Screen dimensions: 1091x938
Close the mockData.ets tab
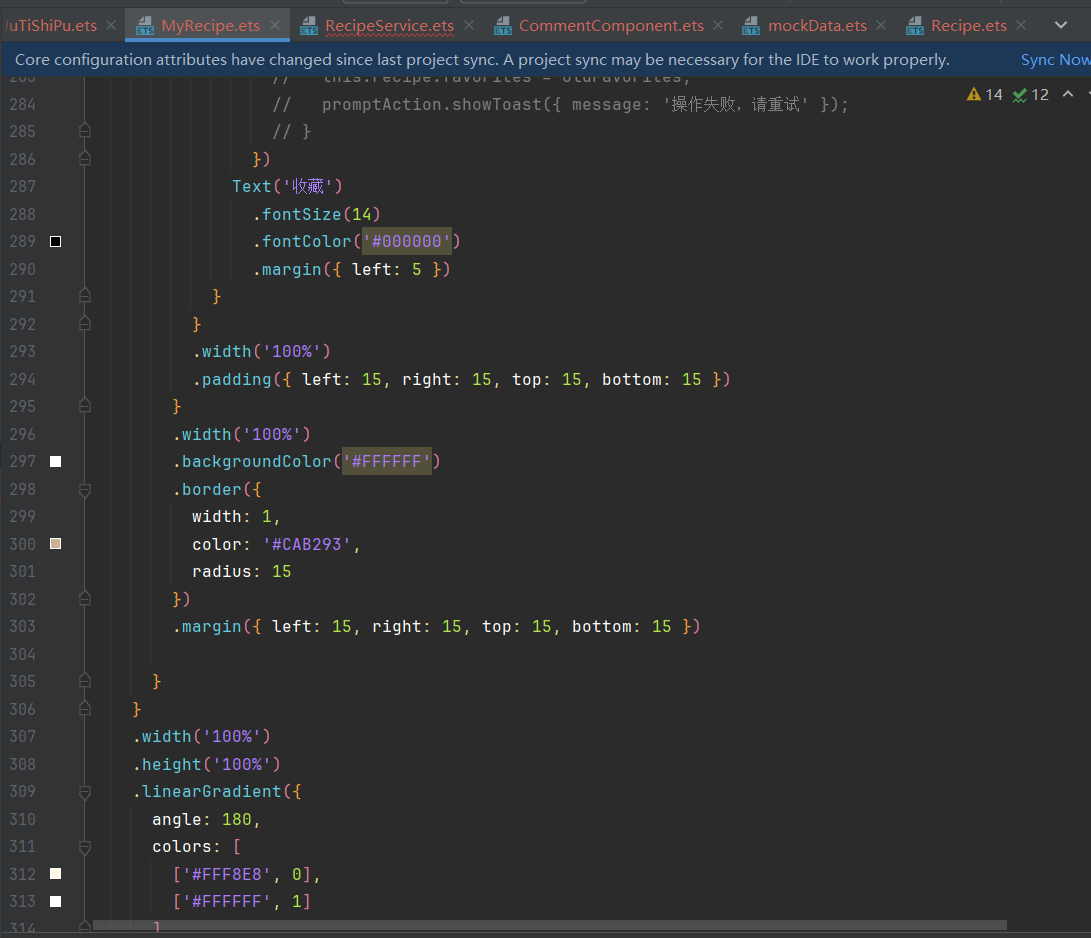click(881, 26)
